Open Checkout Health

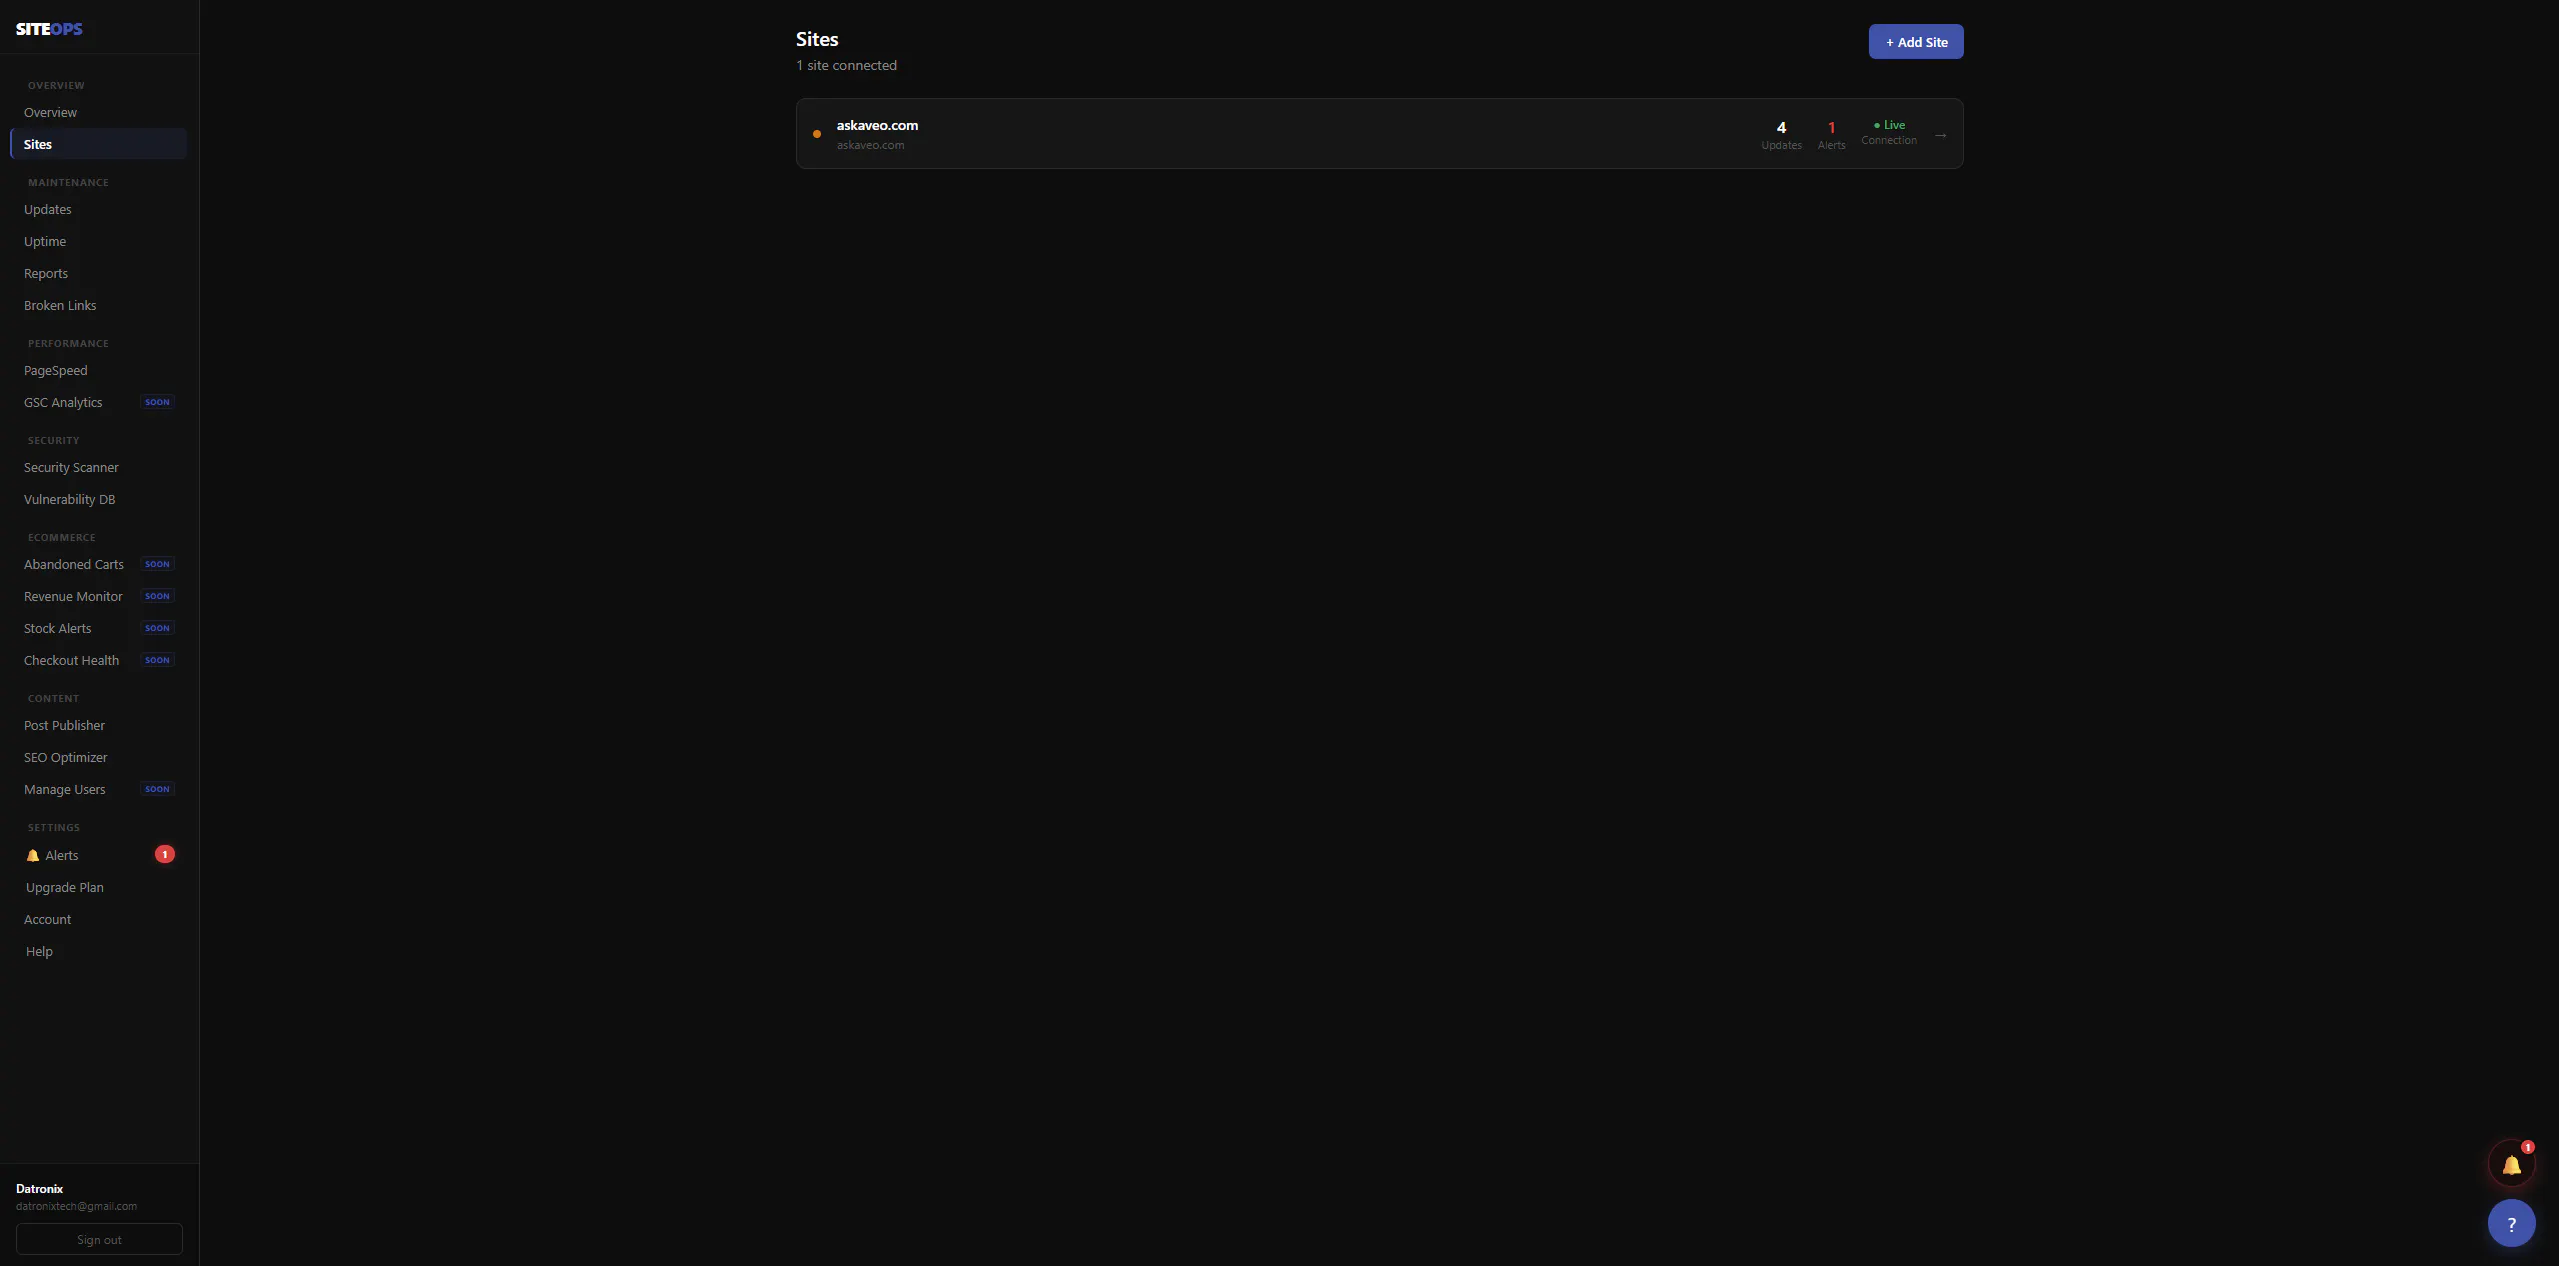tap(98, 660)
